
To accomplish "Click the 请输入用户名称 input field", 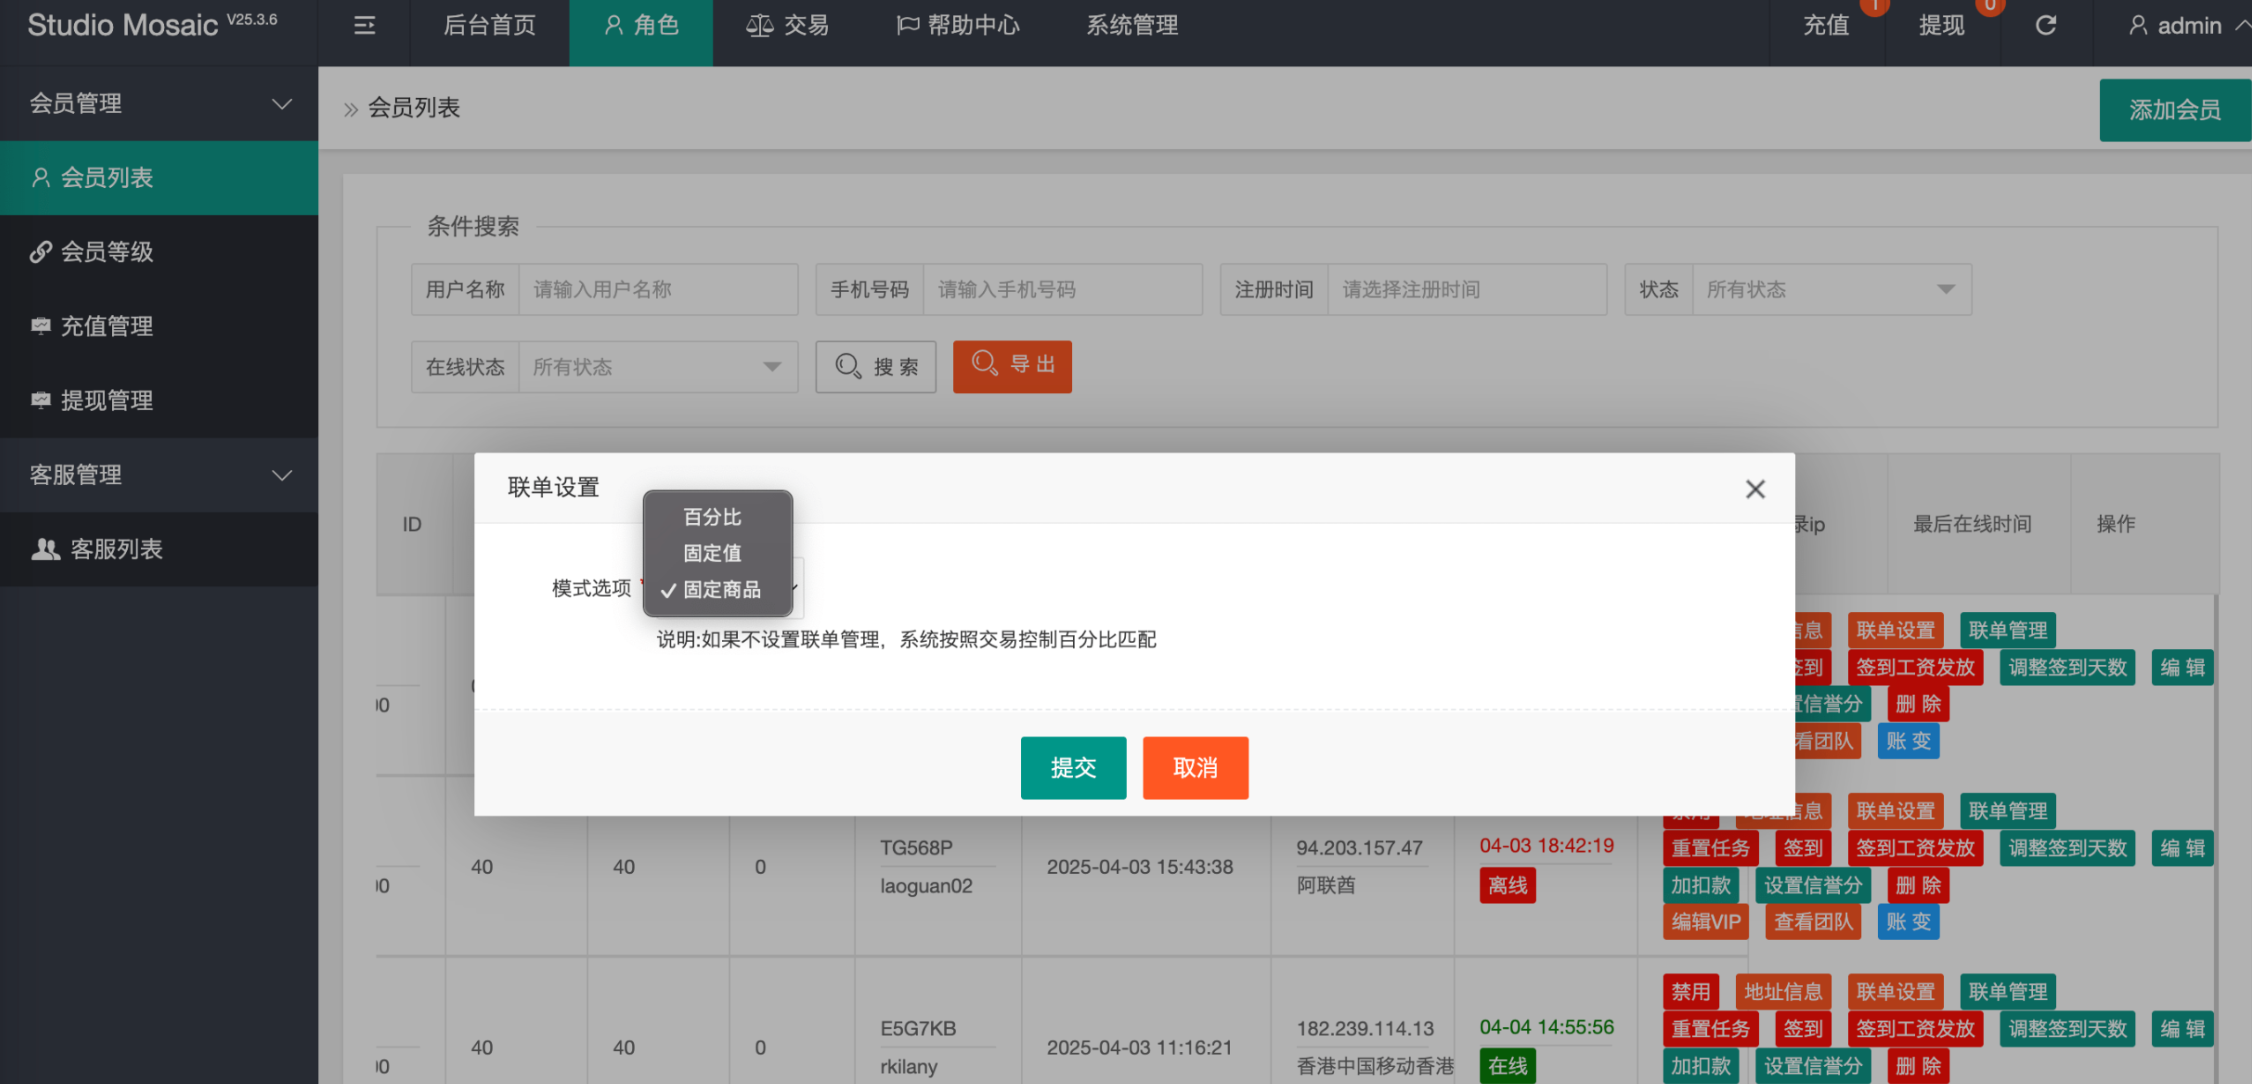I will 657,290.
